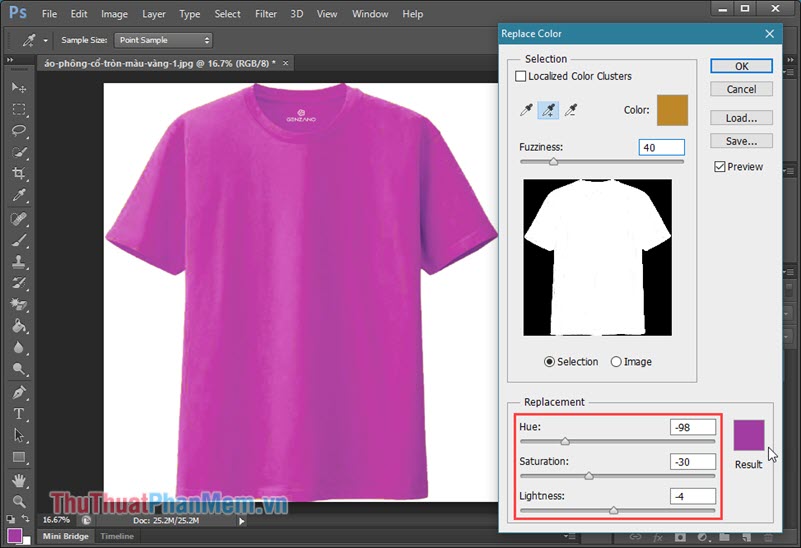The width and height of the screenshot is (801, 548).
Task: Select the Paint Bucket tool
Action: point(18,326)
